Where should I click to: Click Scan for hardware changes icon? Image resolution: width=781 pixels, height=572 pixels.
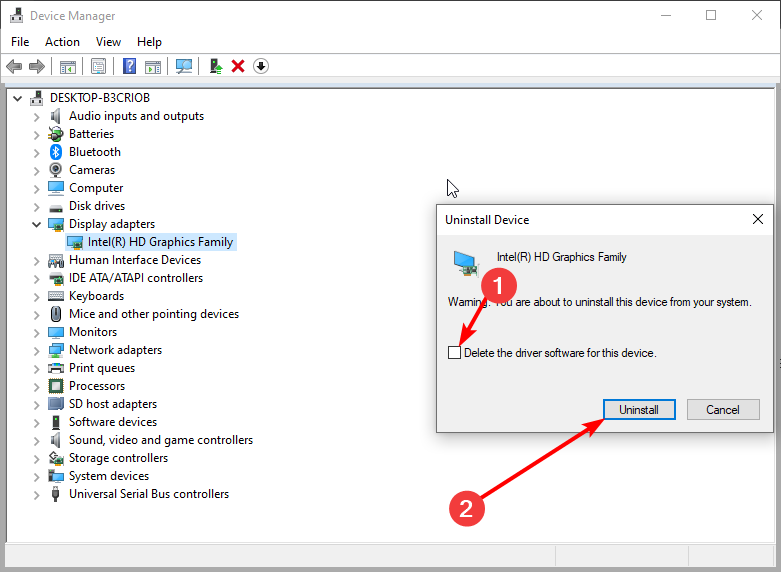coord(184,66)
